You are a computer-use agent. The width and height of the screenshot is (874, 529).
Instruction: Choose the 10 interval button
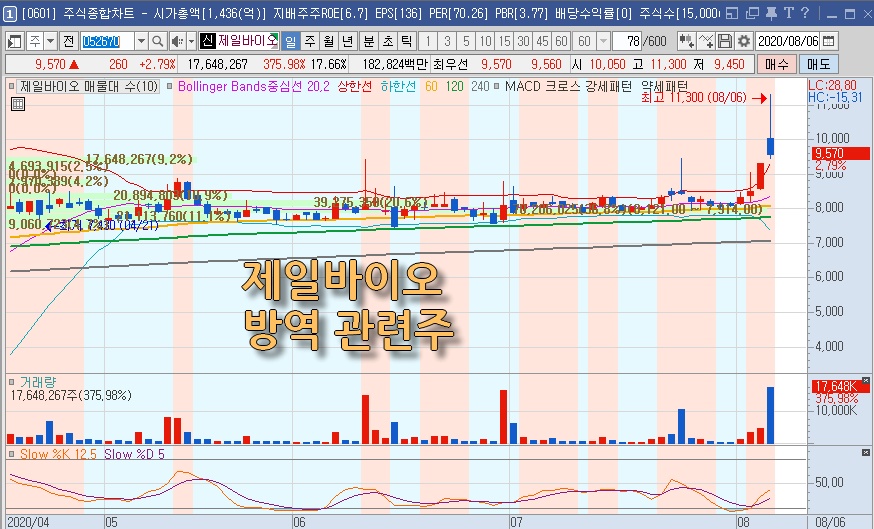pos(485,41)
